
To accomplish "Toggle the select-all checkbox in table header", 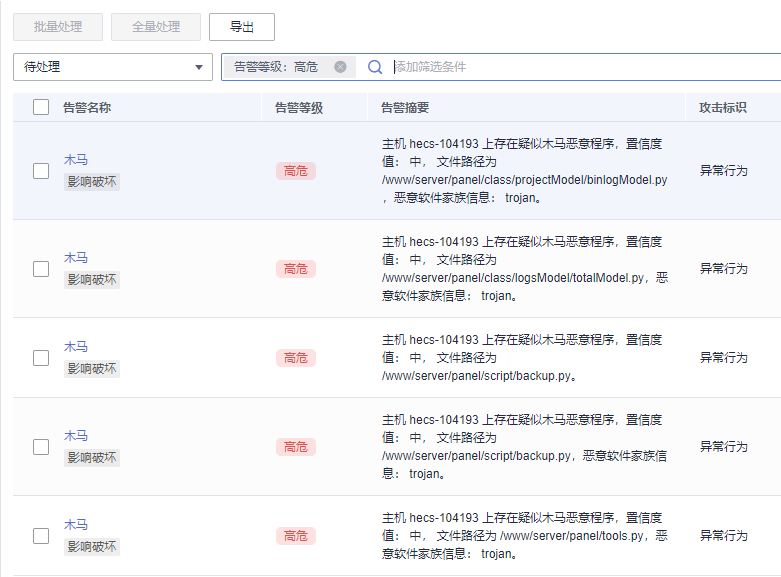I will coord(41,107).
